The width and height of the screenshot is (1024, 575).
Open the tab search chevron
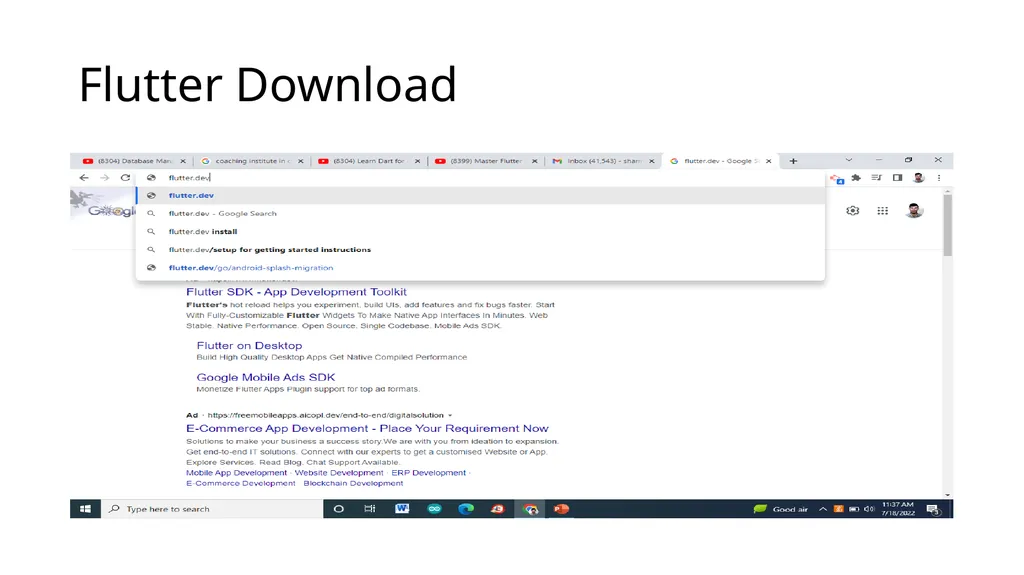(x=848, y=160)
